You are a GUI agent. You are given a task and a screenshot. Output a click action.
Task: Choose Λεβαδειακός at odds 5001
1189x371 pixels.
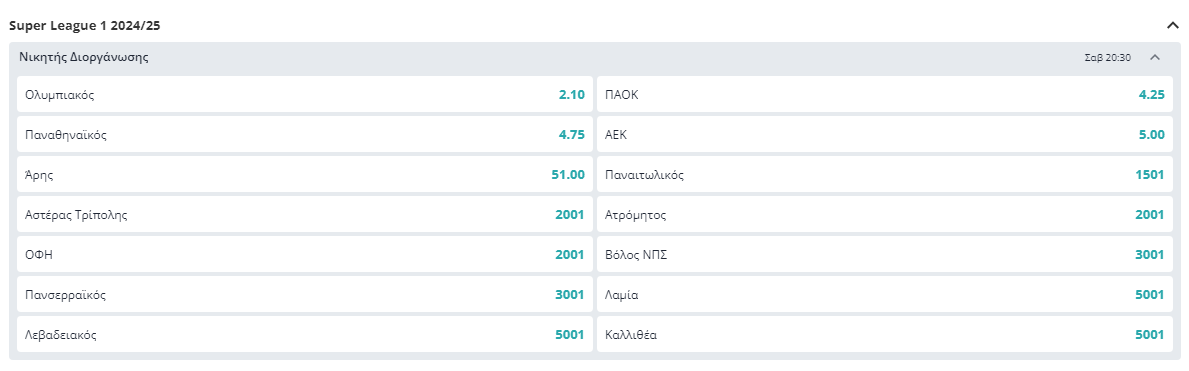305,334
